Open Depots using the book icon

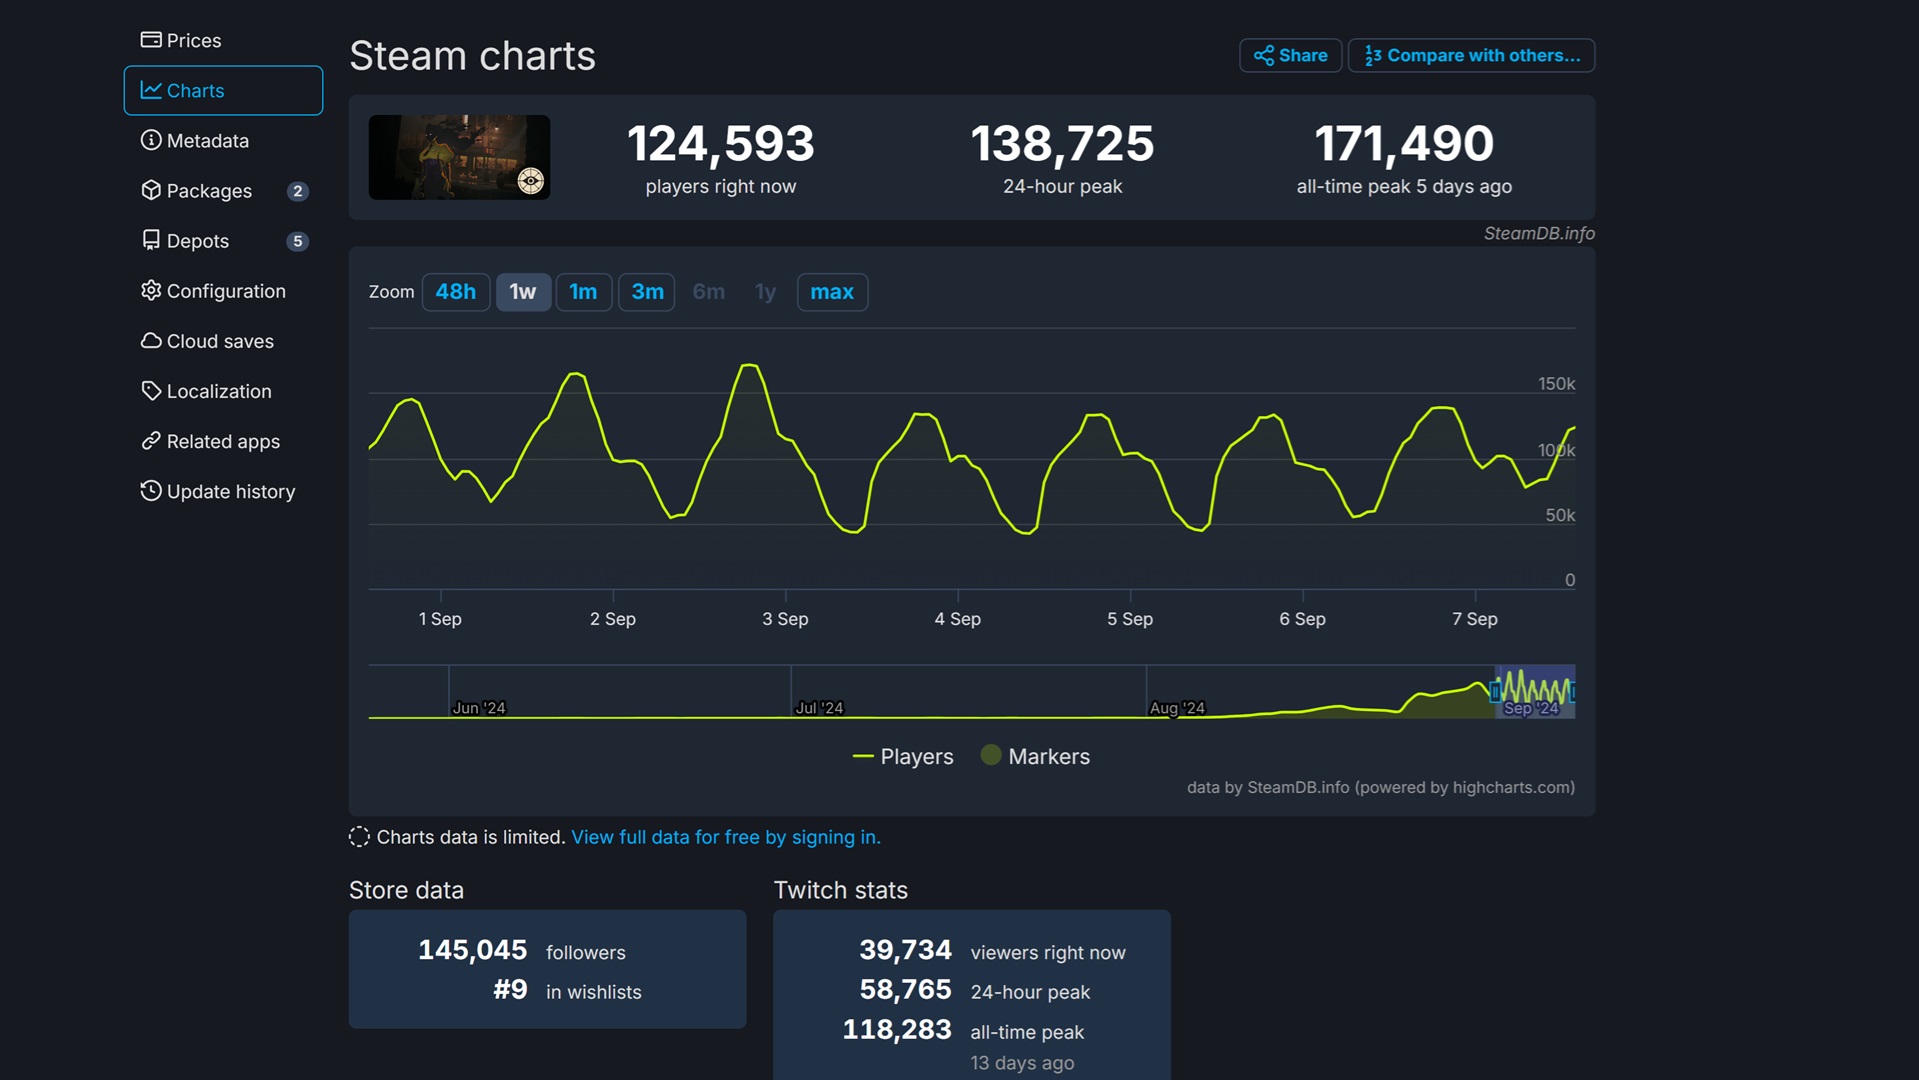pos(151,240)
